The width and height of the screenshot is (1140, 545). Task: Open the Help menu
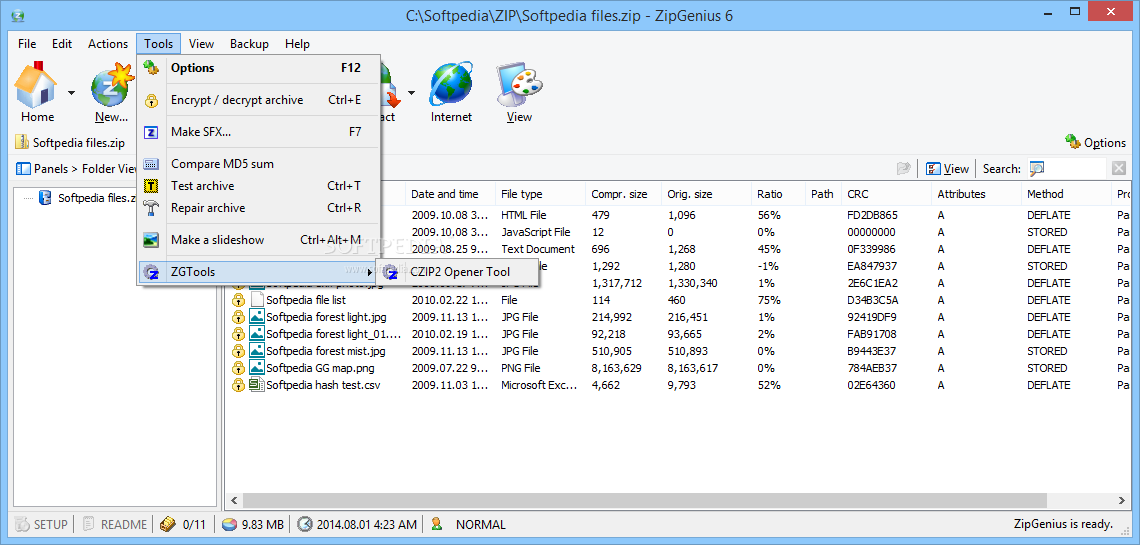(297, 44)
